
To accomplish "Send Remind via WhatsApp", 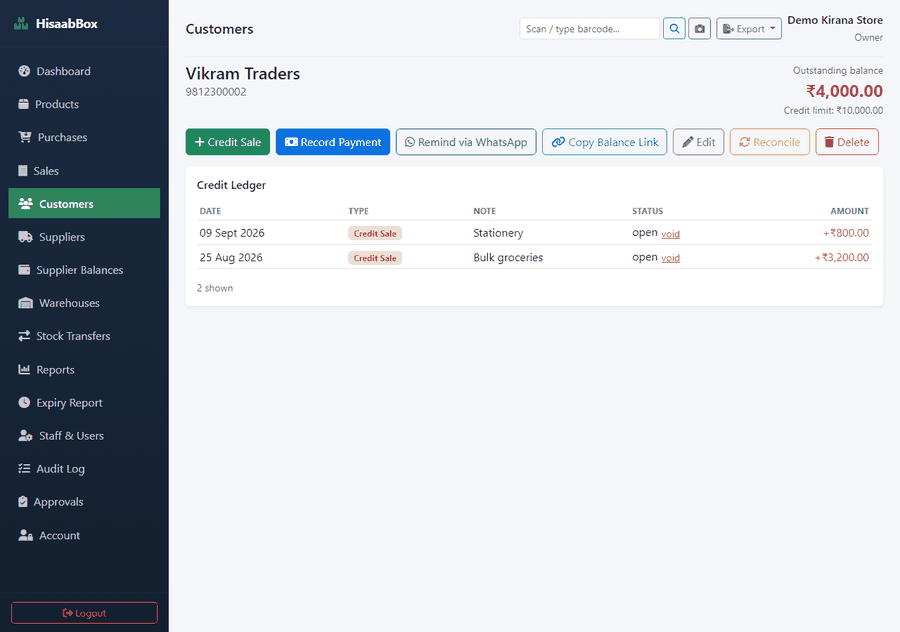I will (466, 142).
